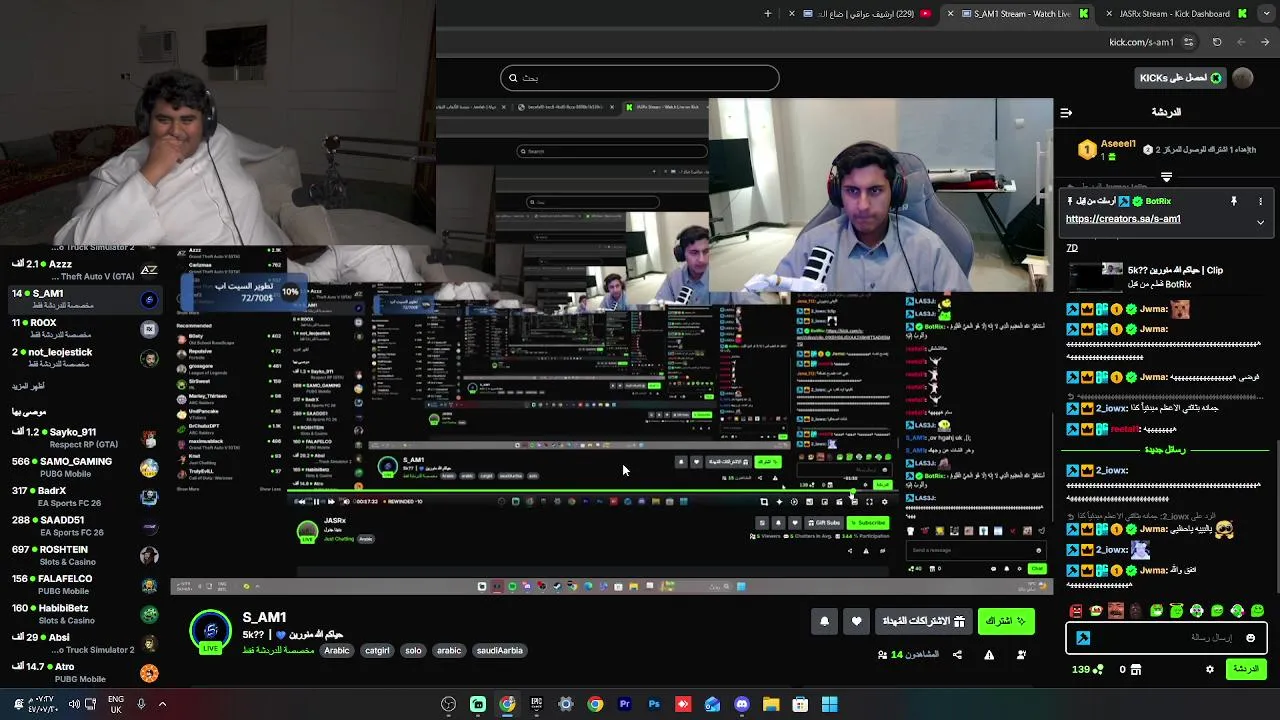The image size is (1280, 720).
Task: Collapse the chat panel with the arrow icon
Action: pos(1066,112)
